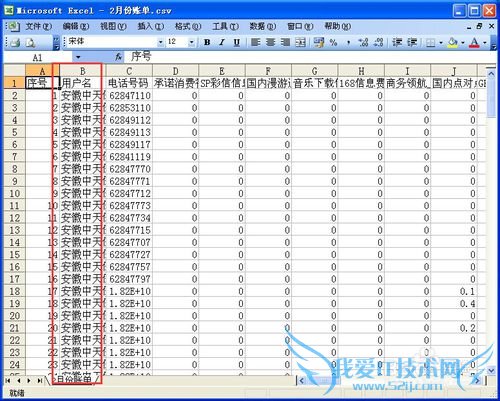Open the fill color dropdown arrow
Viewport: 500px width, 401px height.
[x=463, y=43]
